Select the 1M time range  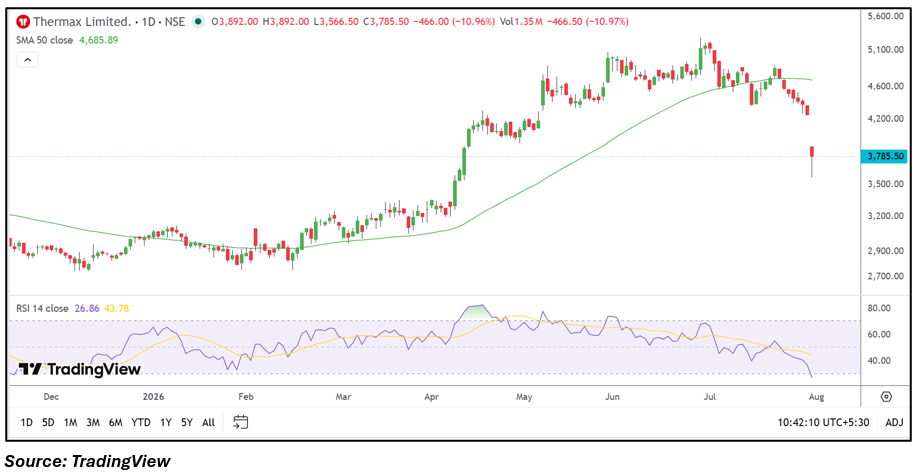tap(70, 423)
